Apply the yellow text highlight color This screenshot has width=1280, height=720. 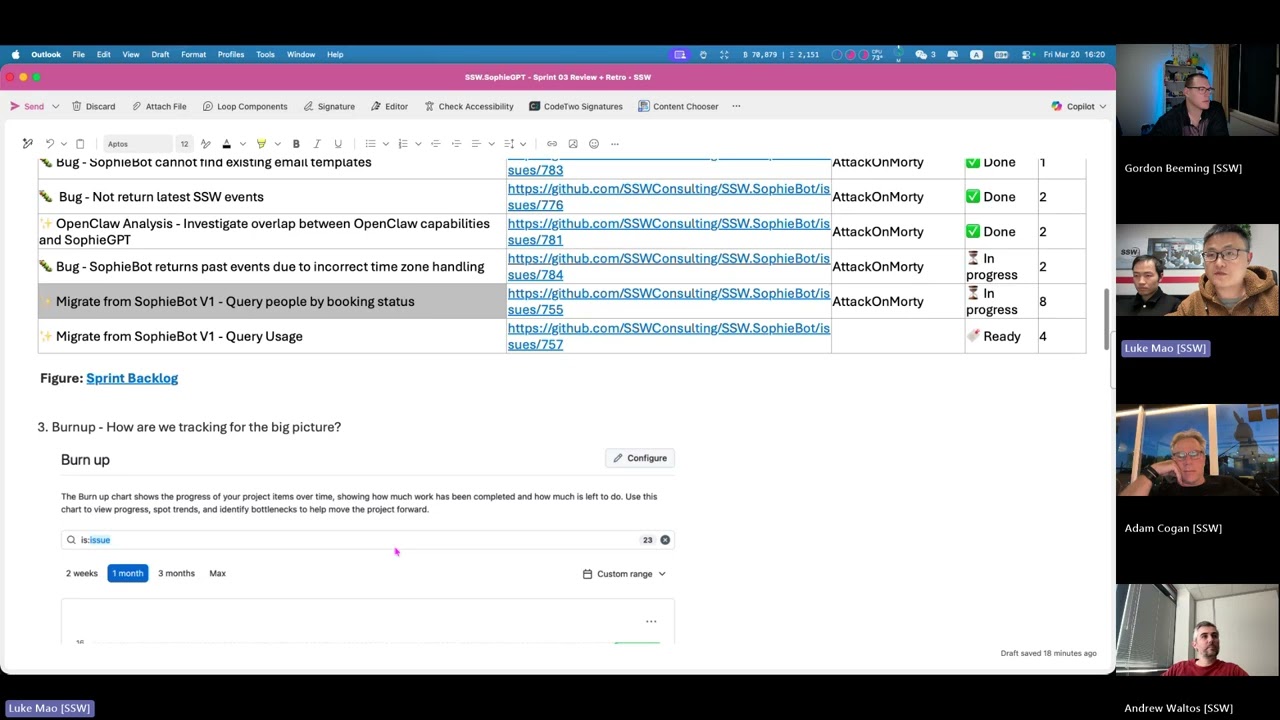pyautogui.click(x=261, y=144)
